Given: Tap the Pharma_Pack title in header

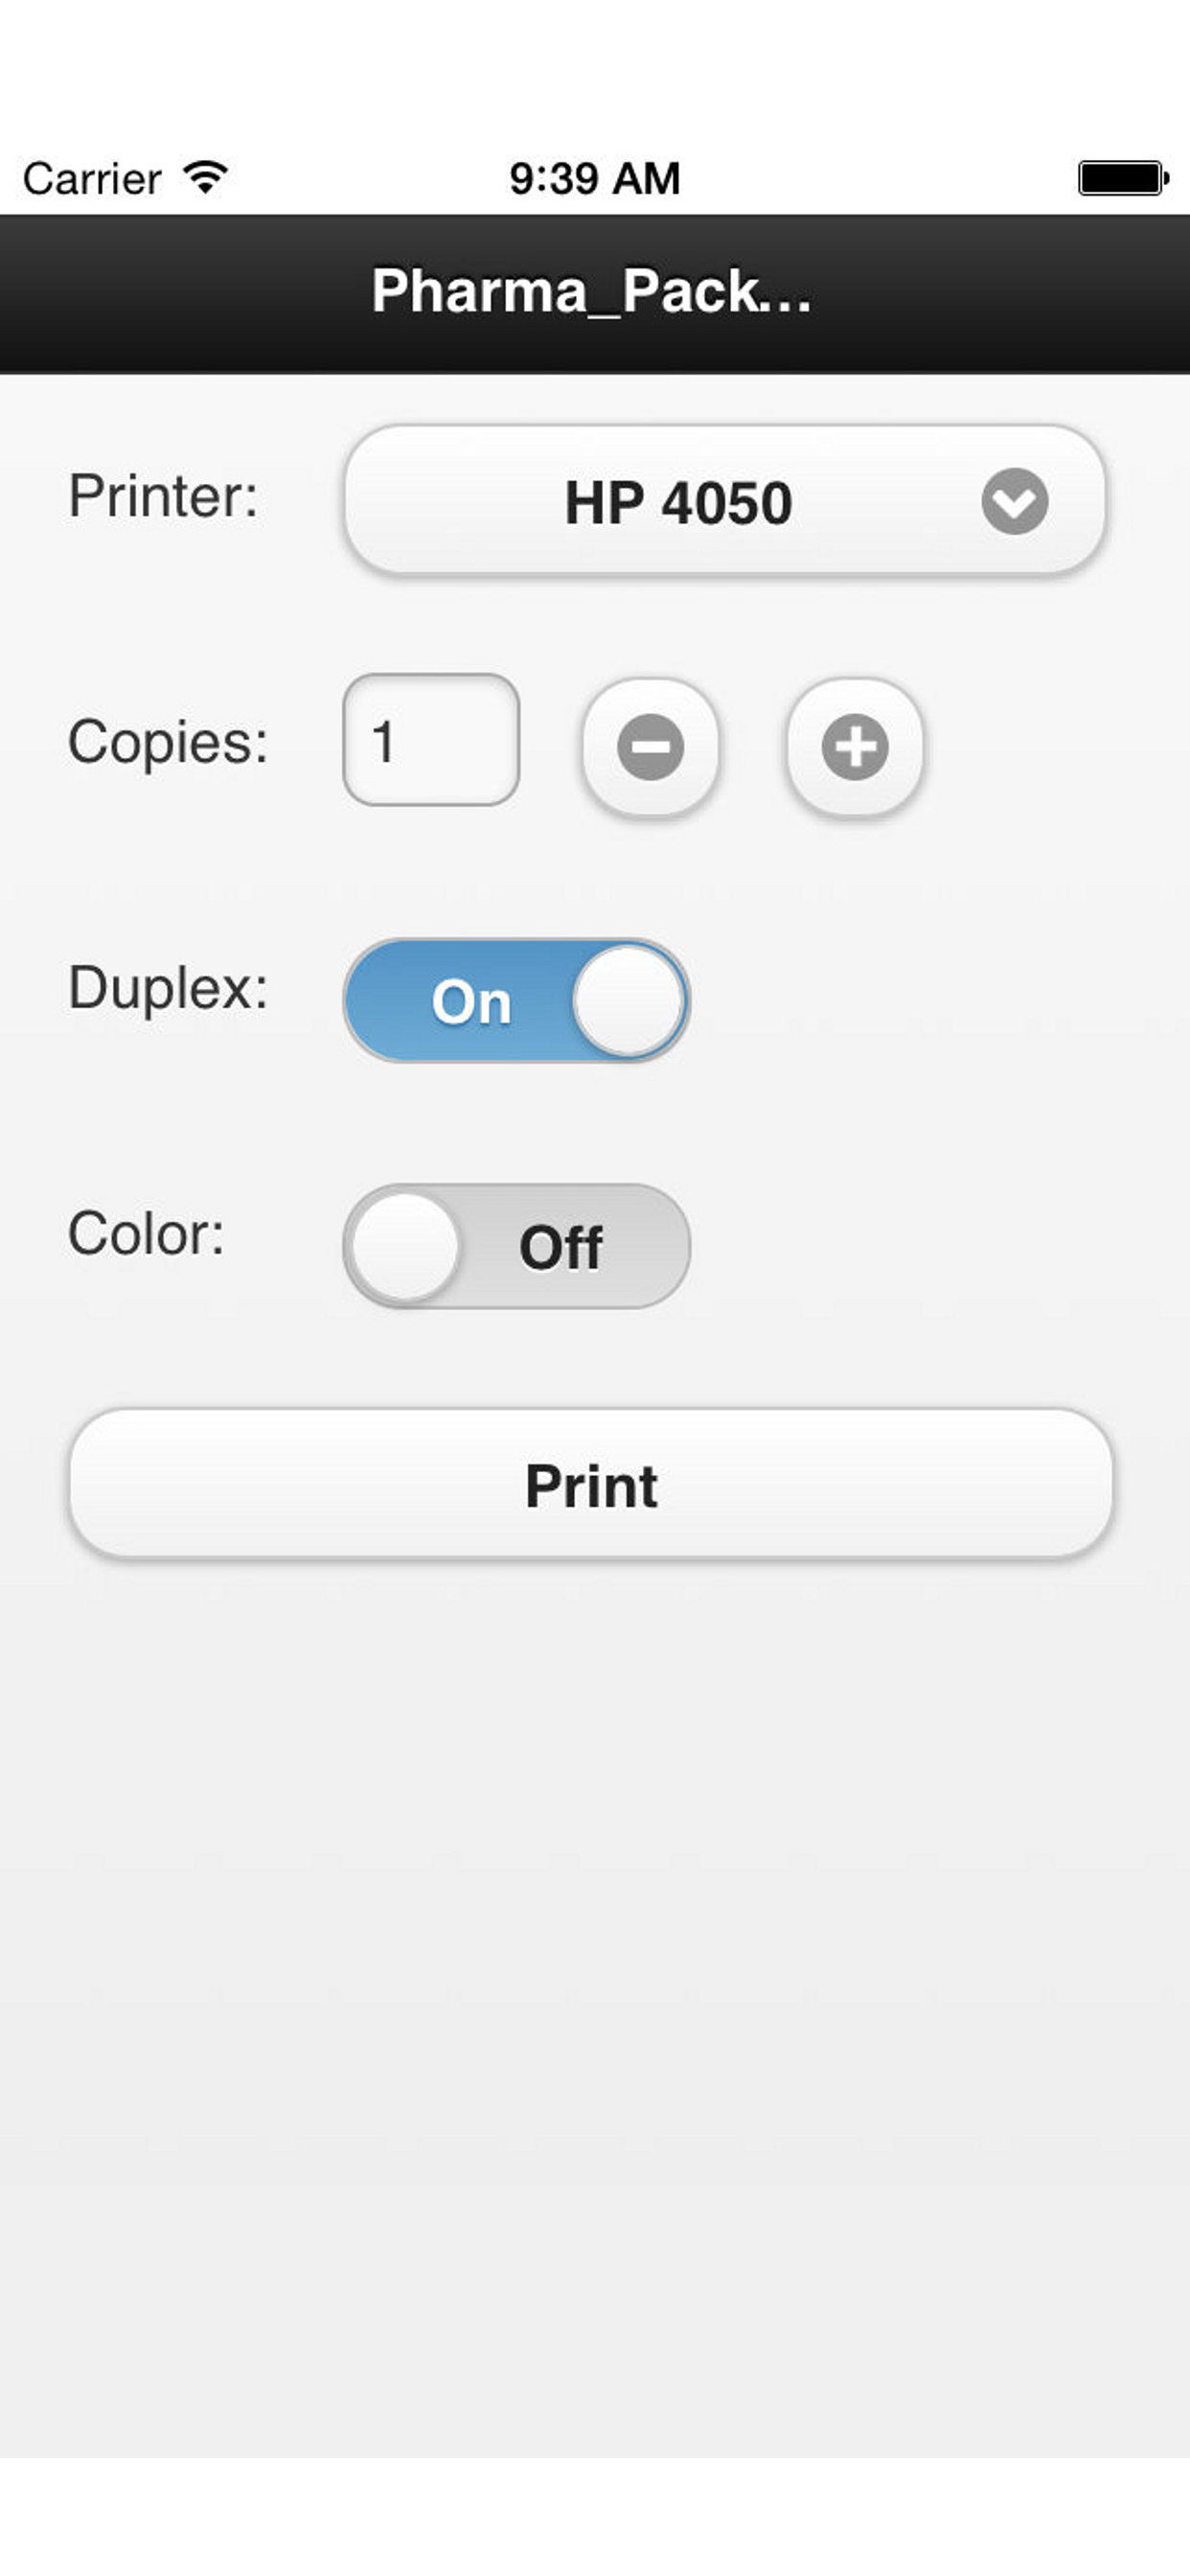Looking at the screenshot, I should pos(591,291).
